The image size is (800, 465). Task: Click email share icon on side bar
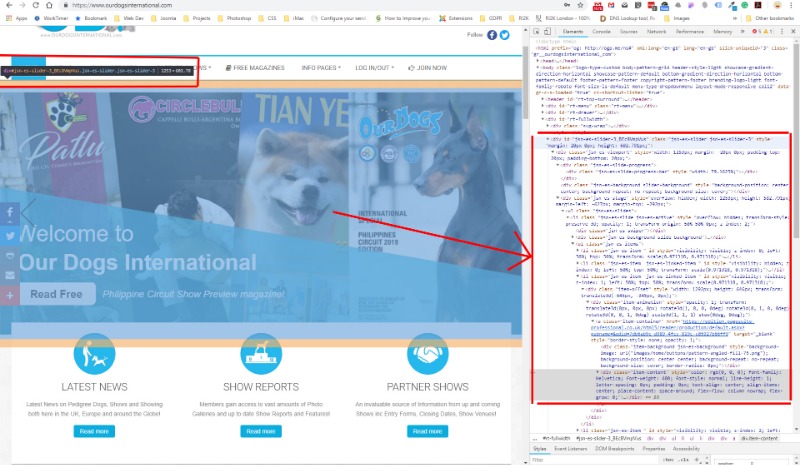click(x=10, y=276)
